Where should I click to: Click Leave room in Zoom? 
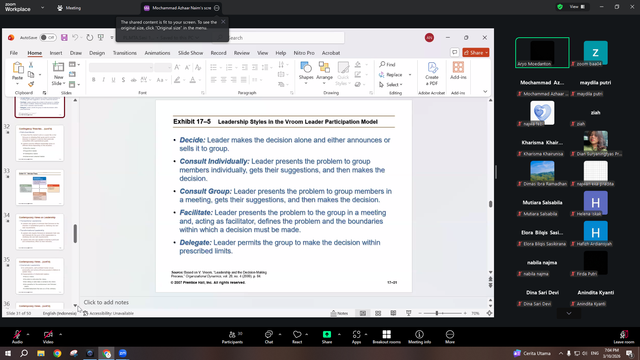click(x=624, y=337)
